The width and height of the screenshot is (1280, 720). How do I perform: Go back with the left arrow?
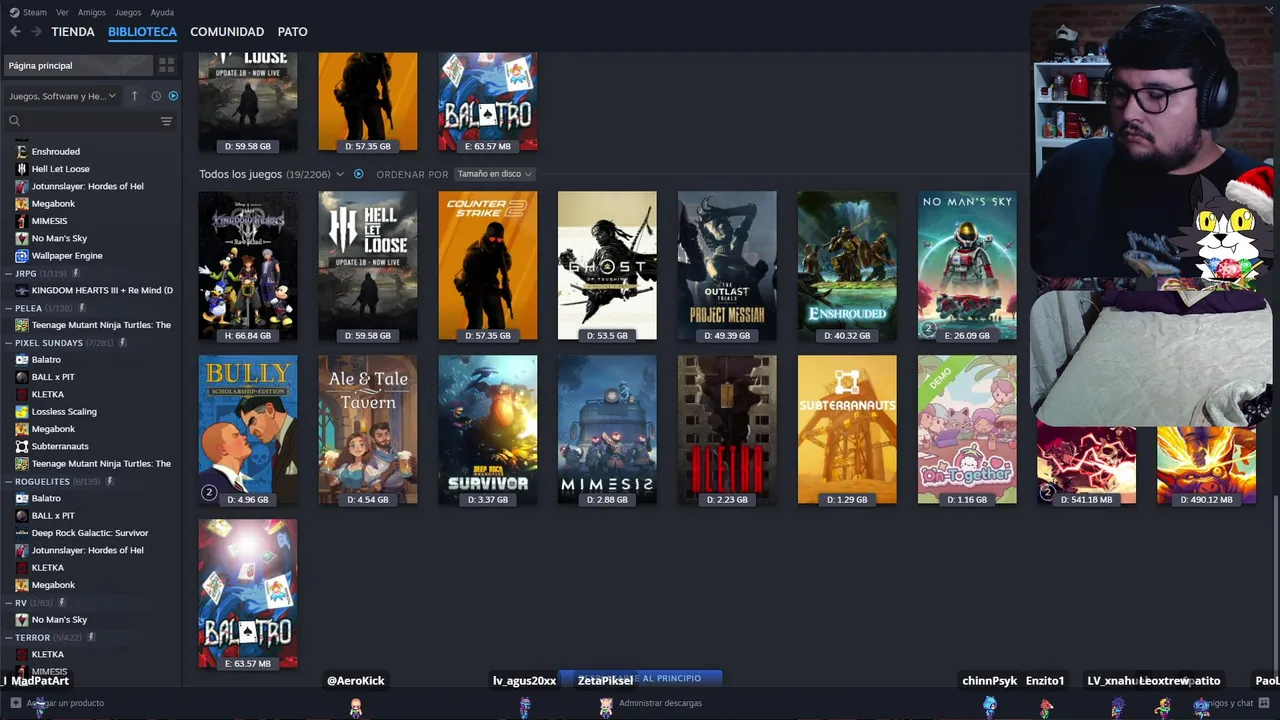(15, 32)
